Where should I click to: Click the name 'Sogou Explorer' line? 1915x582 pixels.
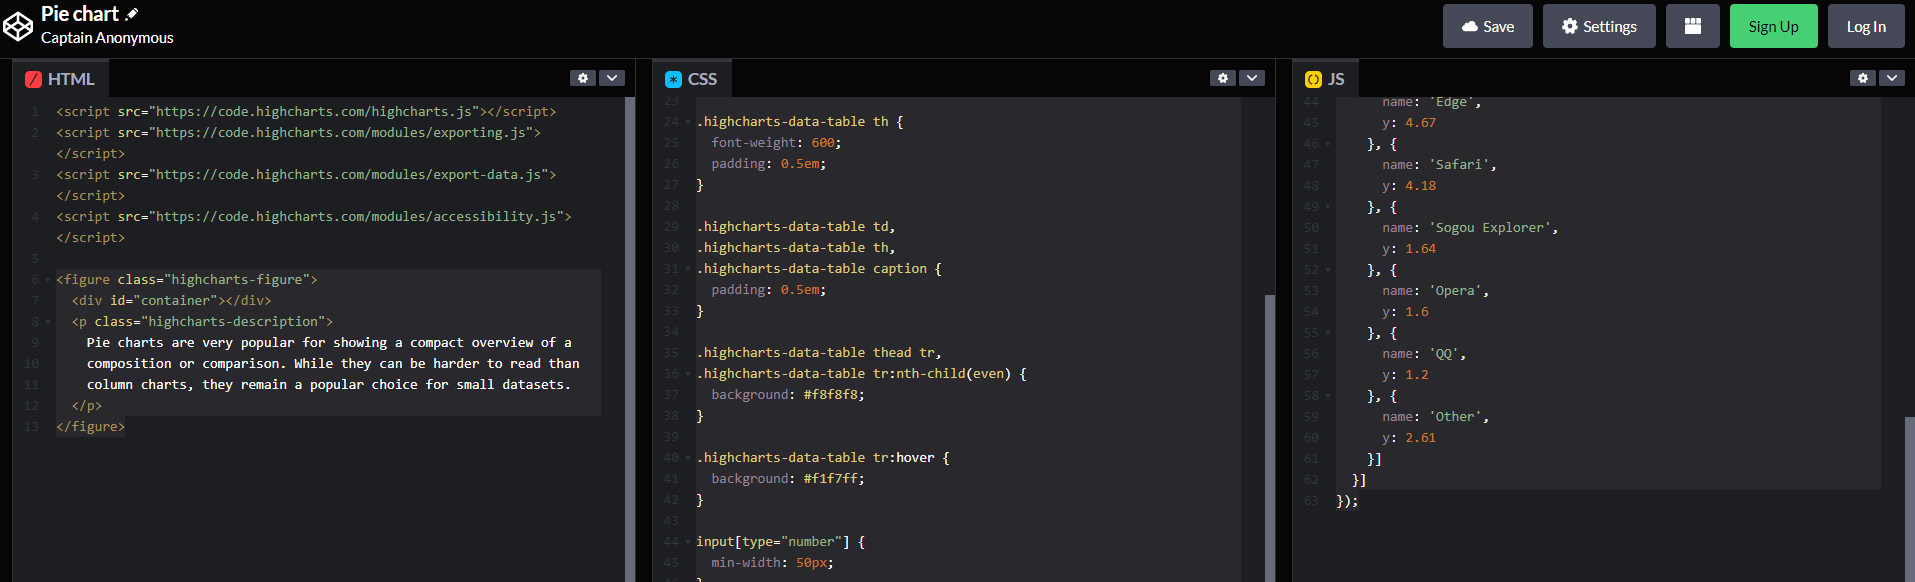coord(1470,228)
